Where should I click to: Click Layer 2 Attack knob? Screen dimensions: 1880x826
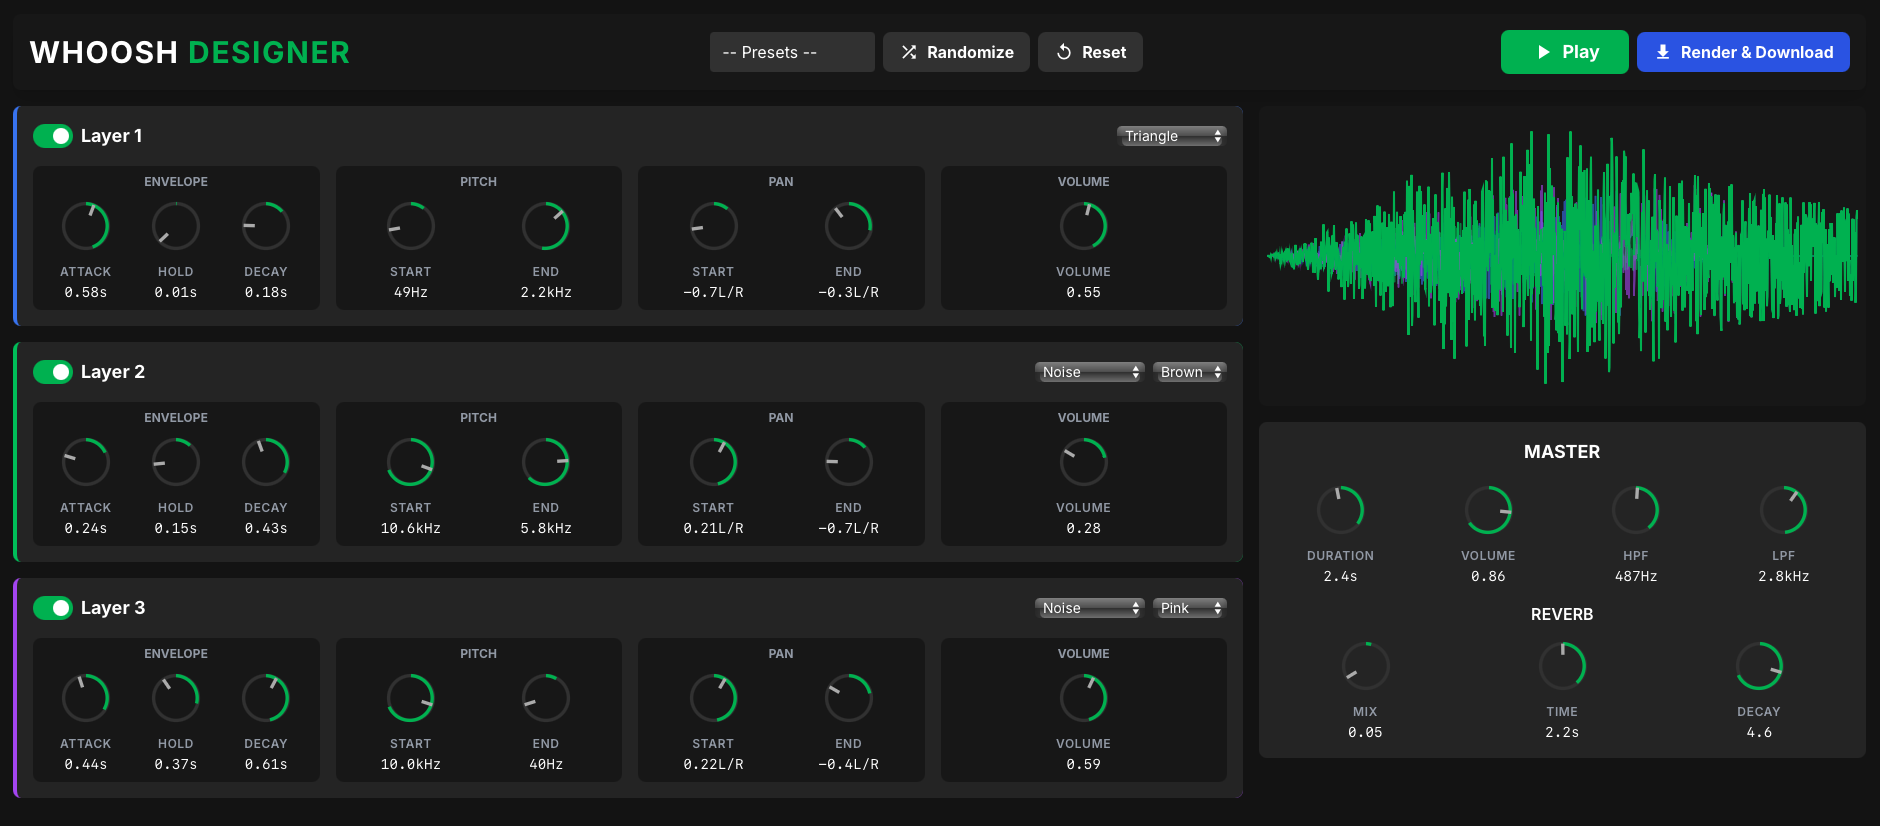click(x=86, y=462)
